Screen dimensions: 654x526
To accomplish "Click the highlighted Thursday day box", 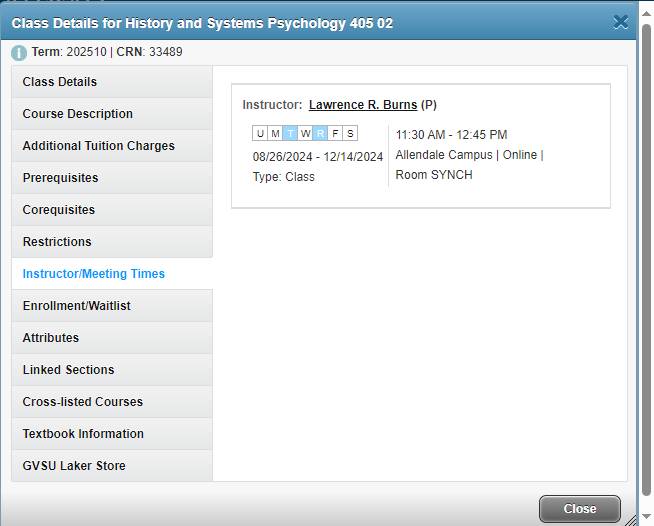I will point(320,134).
